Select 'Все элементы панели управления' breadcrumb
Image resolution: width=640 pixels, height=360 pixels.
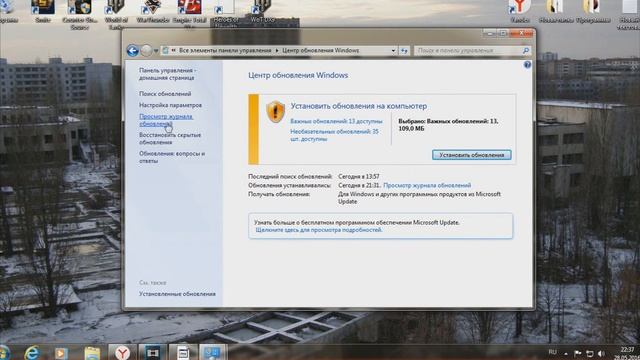225,51
